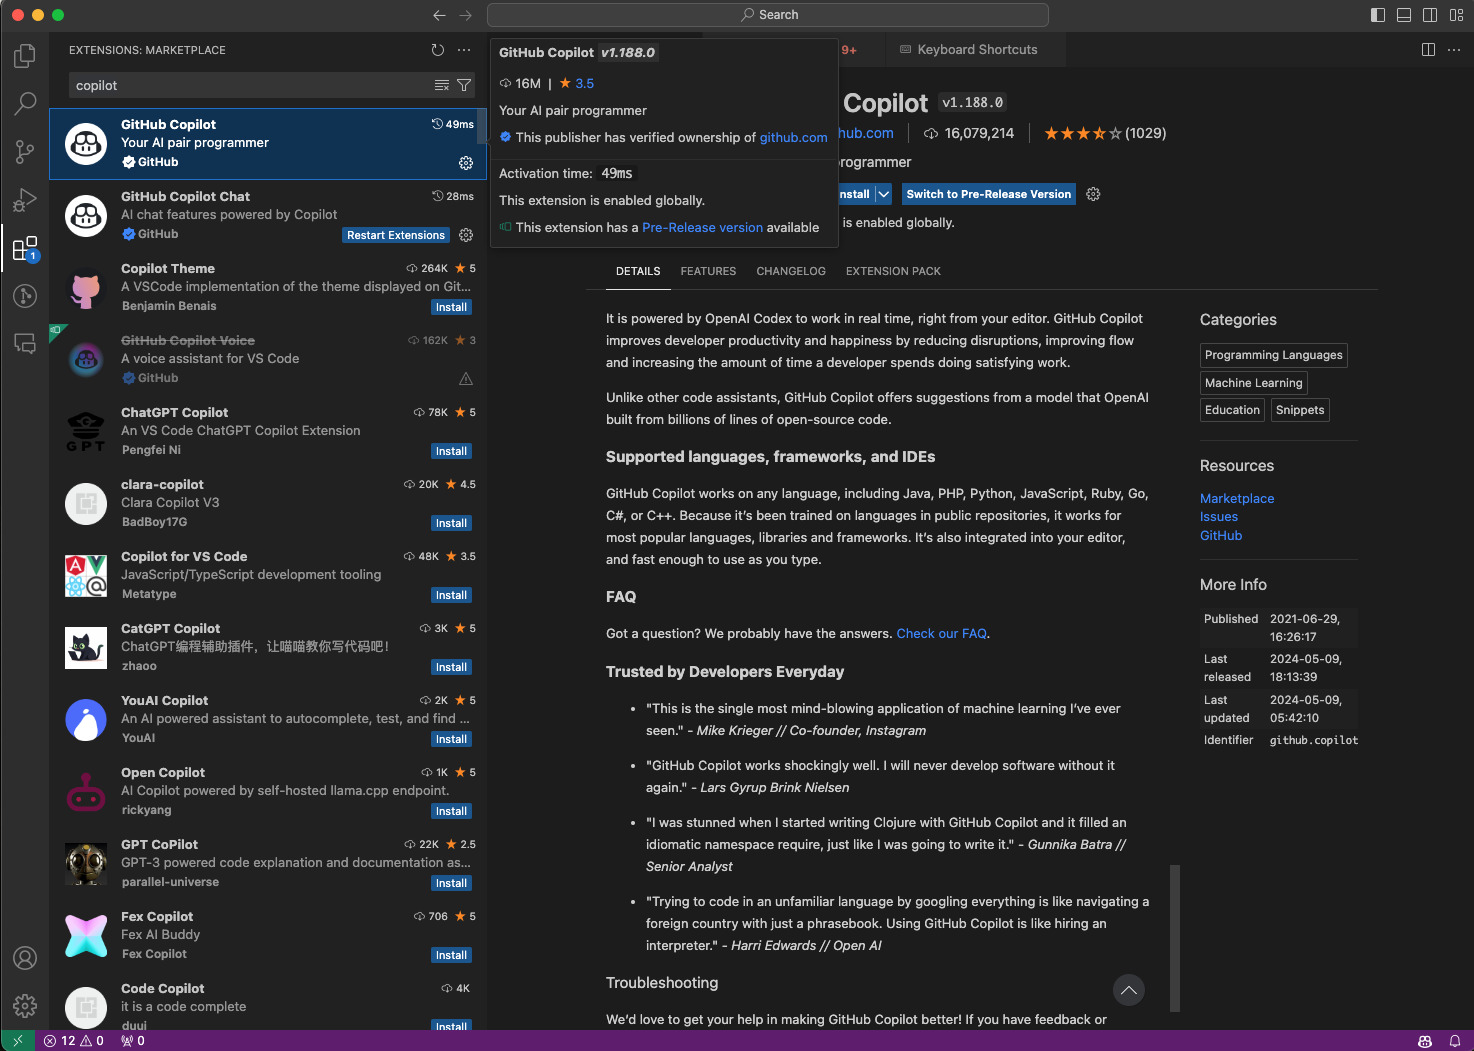The height and width of the screenshot is (1051, 1474).
Task: Refresh the extensions marketplace list
Action: click(x=437, y=49)
